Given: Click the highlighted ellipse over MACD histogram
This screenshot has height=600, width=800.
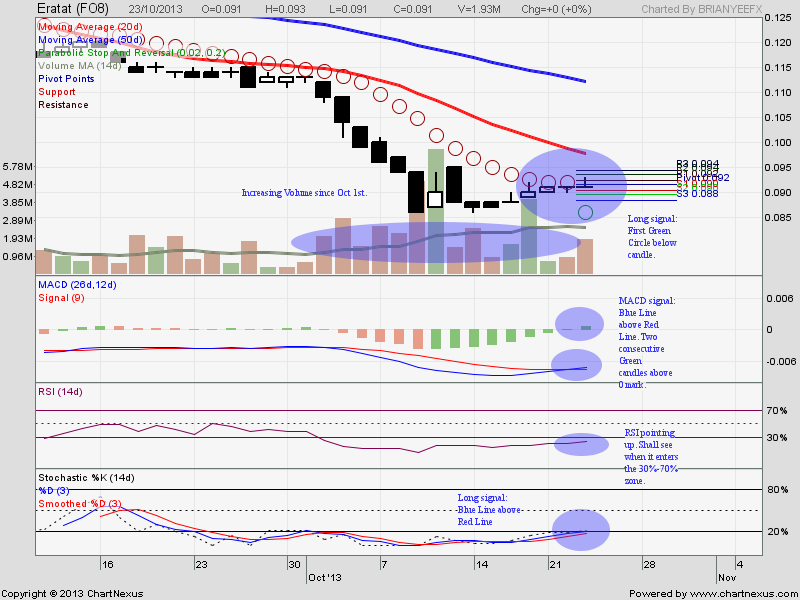Looking at the screenshot, I should (x=580, y=321).
